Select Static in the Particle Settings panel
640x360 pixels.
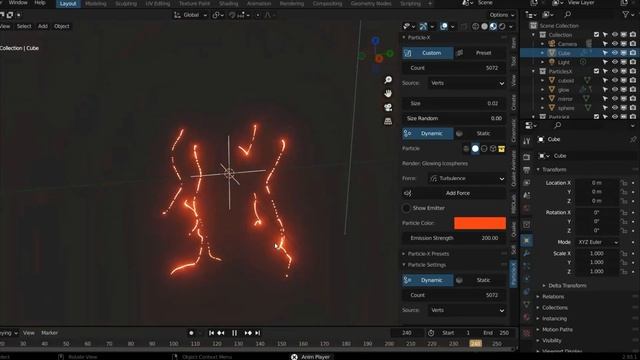pyautogui.click(x=481, y=280)
